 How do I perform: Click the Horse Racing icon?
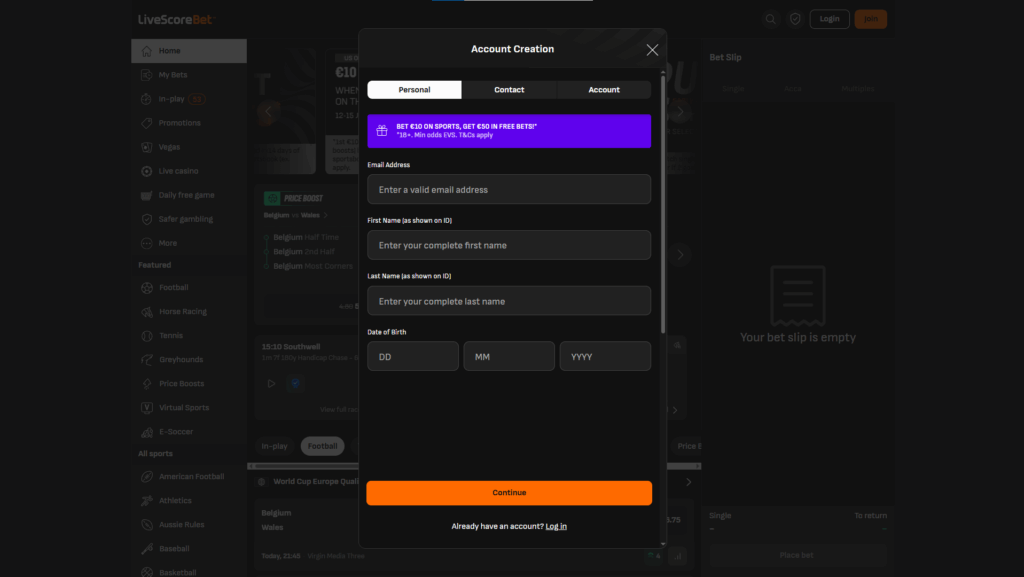pos(147,312)
